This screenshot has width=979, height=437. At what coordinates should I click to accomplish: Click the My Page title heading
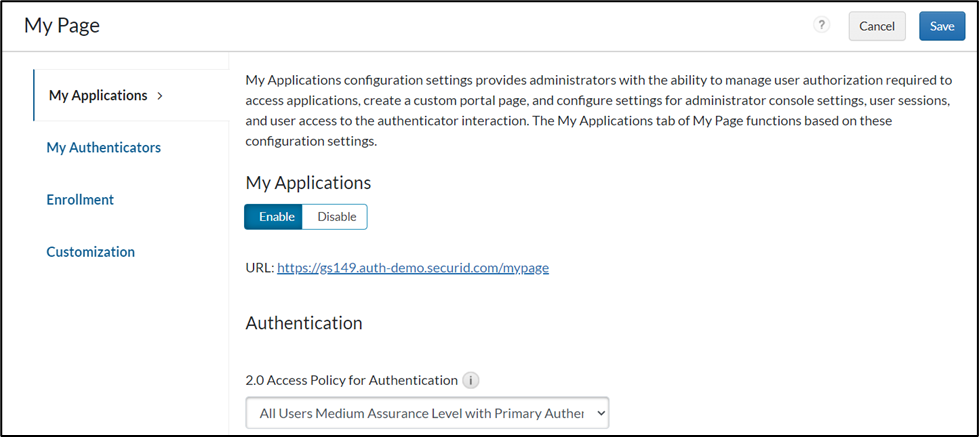pyautogui.click(x=62, y=26)
